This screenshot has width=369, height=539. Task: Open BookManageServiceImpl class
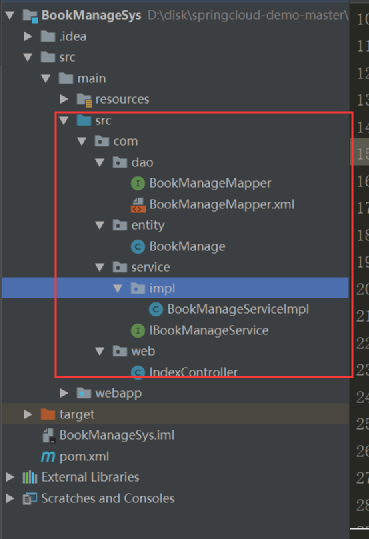(238, 309)
